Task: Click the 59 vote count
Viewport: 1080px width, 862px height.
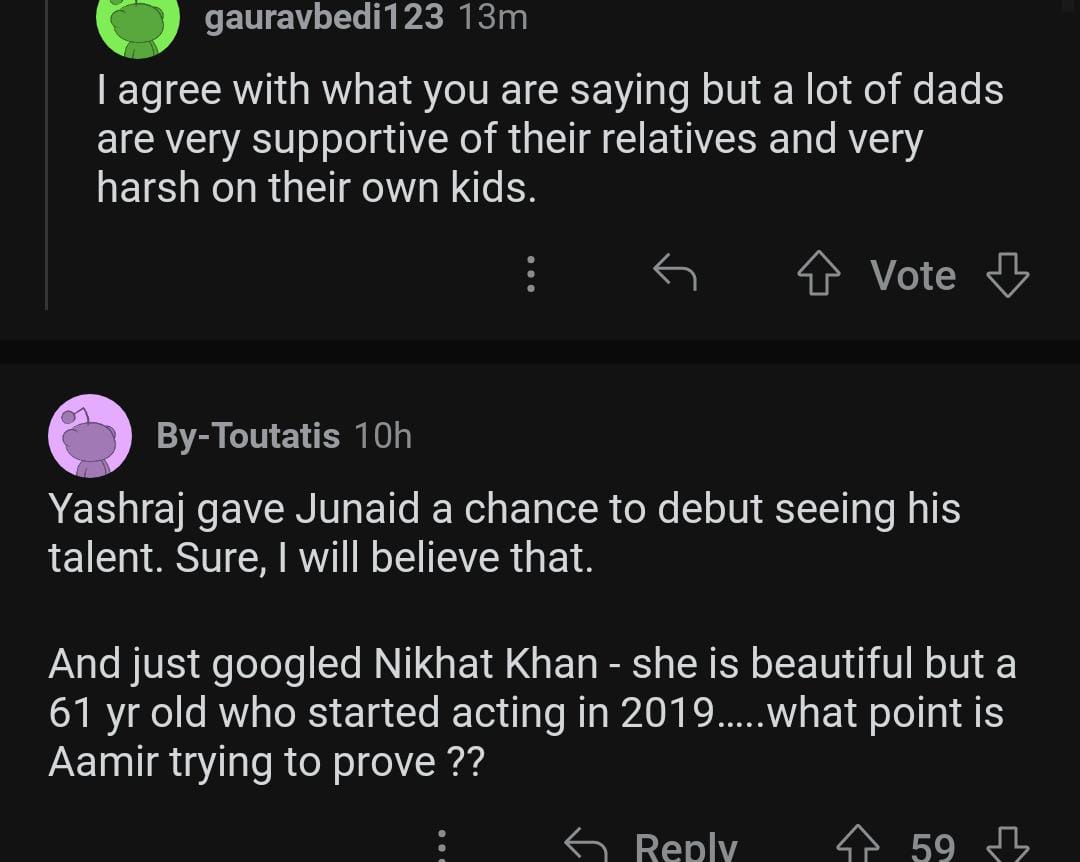Action: pos(932,847)
